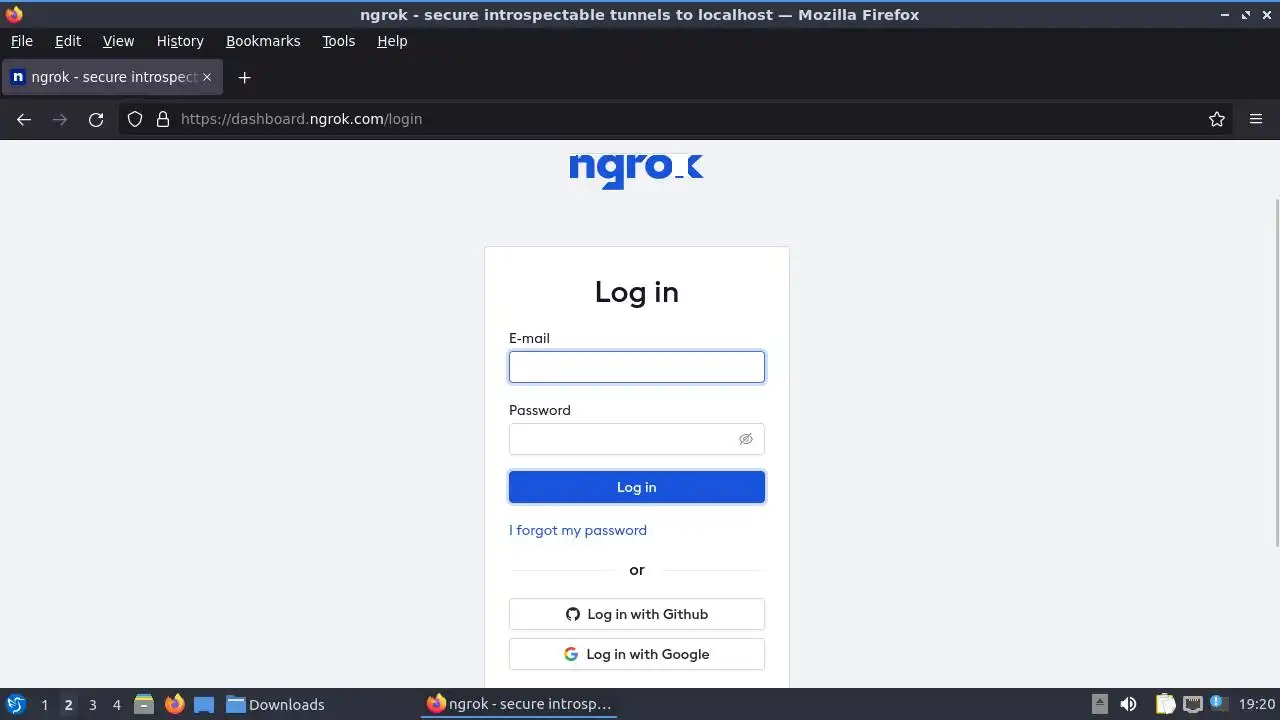
Task: Open the Edit menu
Action: click(x=68, y=41)
